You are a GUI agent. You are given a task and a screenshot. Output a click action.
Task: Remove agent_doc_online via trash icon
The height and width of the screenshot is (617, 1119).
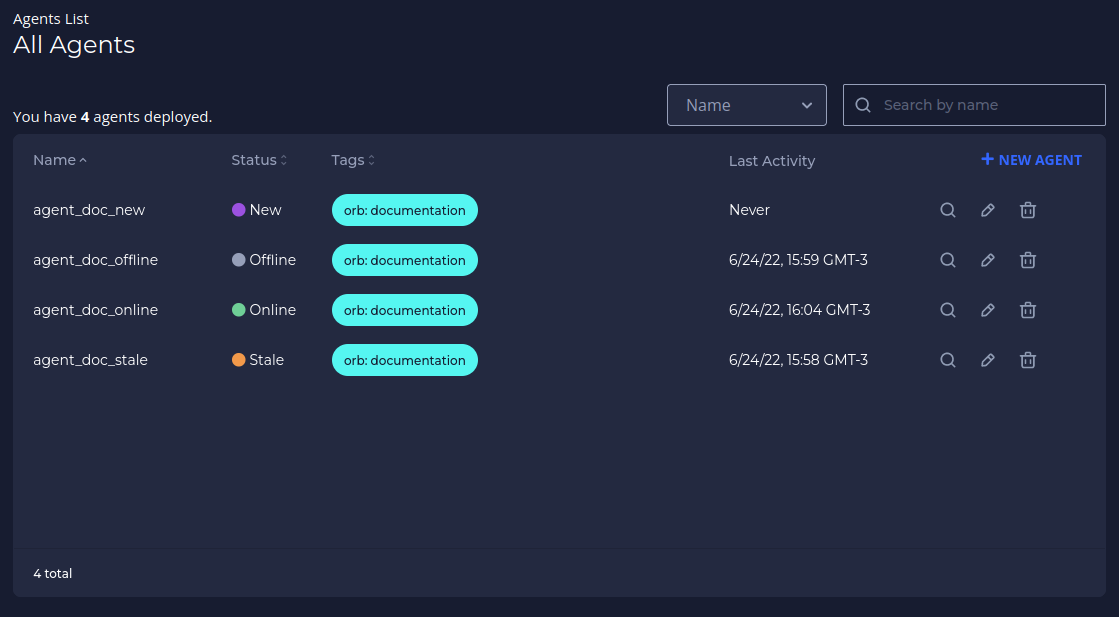tap(1028, 310)
